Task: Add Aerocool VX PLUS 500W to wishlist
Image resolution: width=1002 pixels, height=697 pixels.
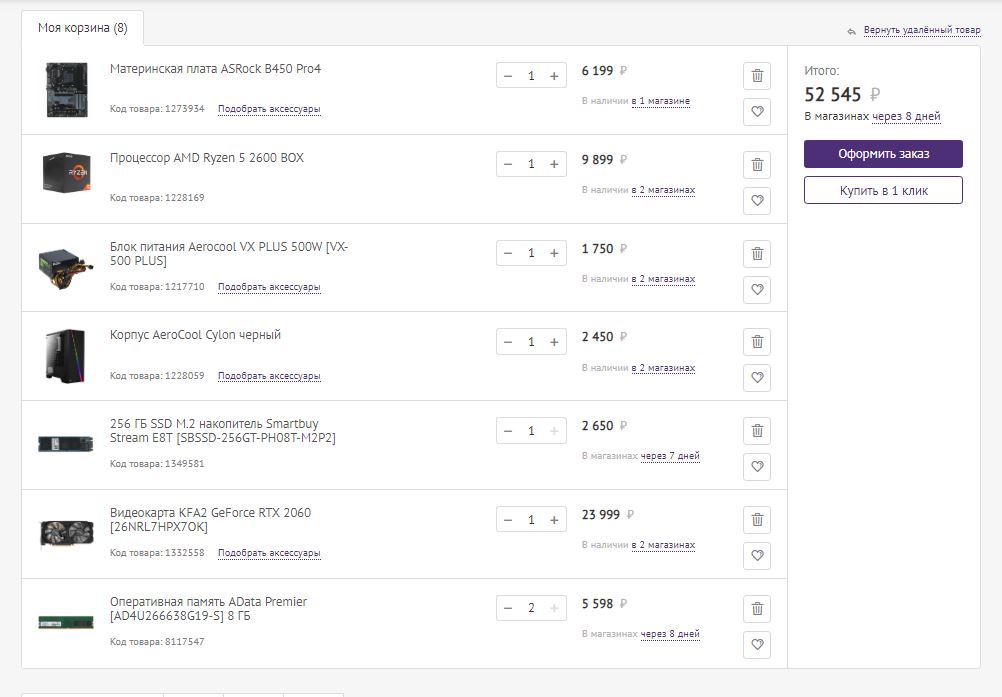Action: coord(757,289)
